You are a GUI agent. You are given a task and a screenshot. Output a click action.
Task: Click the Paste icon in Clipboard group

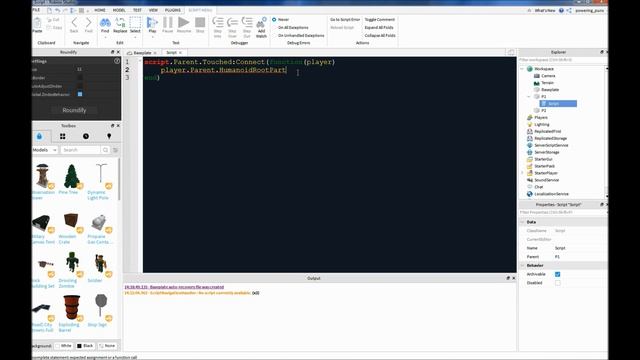coord(37,24)
